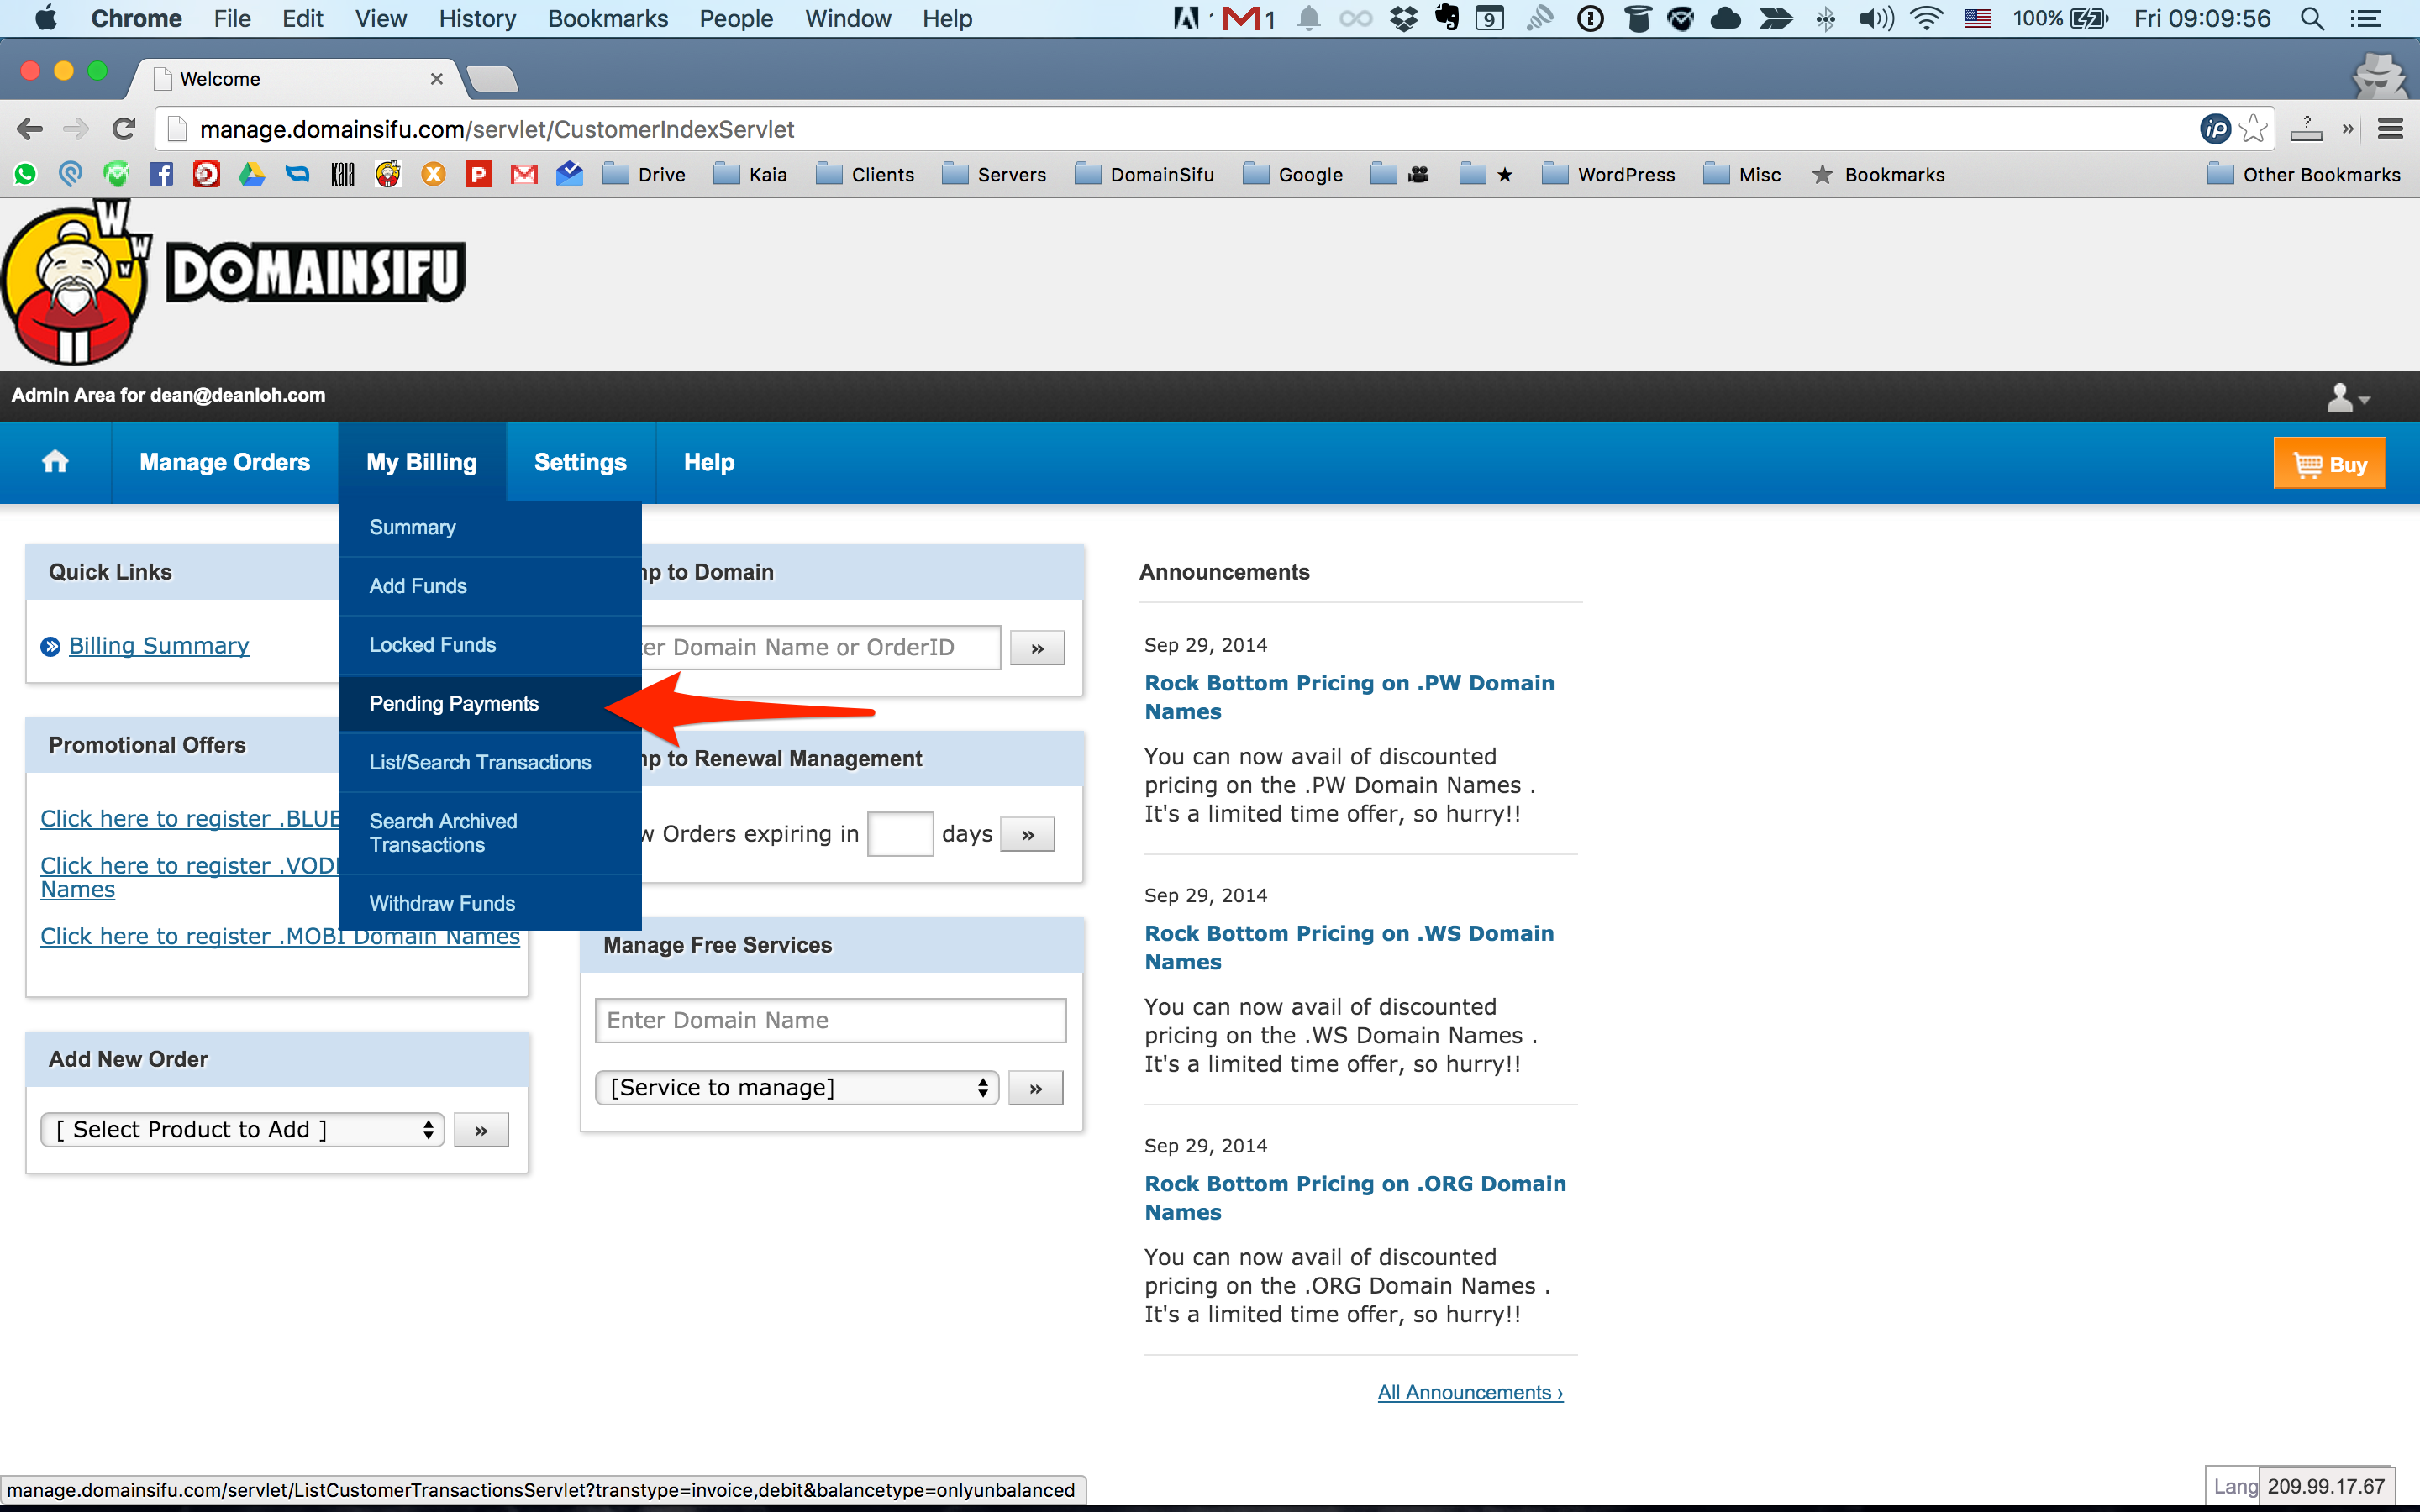Click the Billing Summary quick link
Viewport: 2420px width, 1512px height.
point(159,646)
